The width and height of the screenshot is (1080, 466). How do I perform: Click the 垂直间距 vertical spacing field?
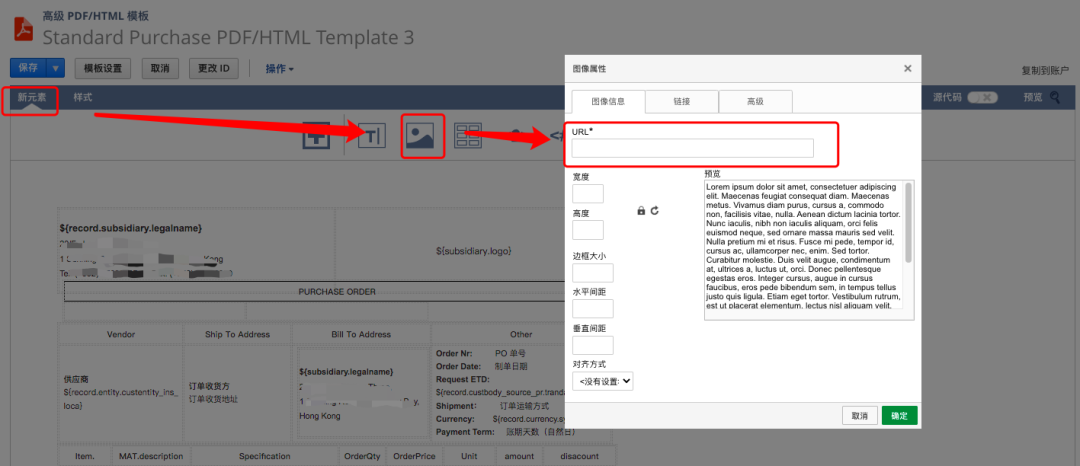592,346
